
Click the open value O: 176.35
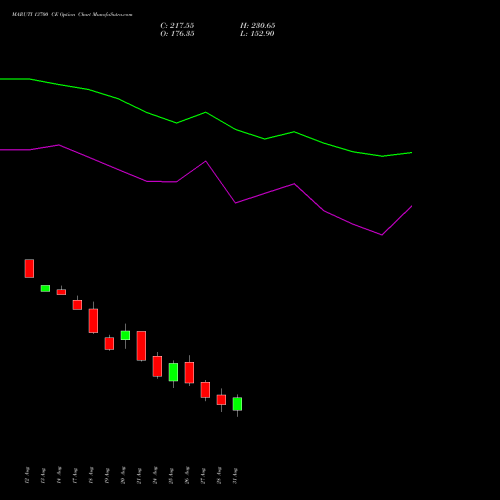pos(177,34)
